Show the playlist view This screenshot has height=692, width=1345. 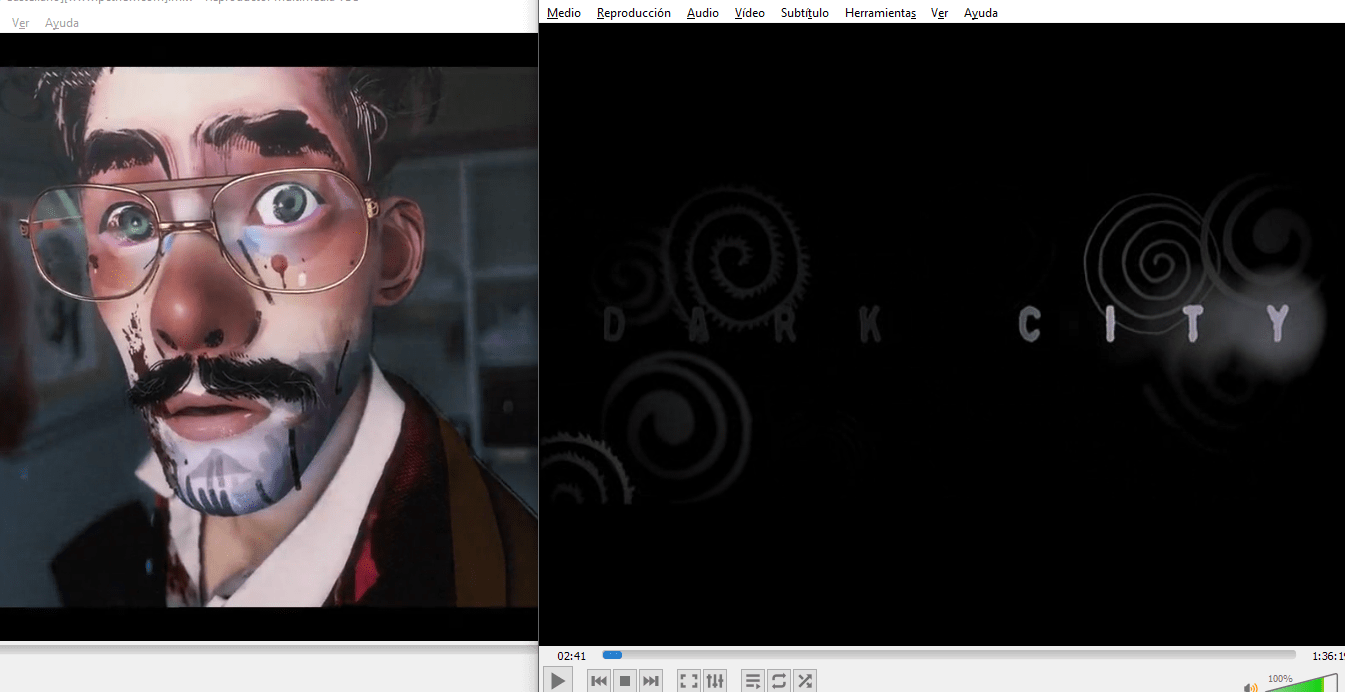753,681
